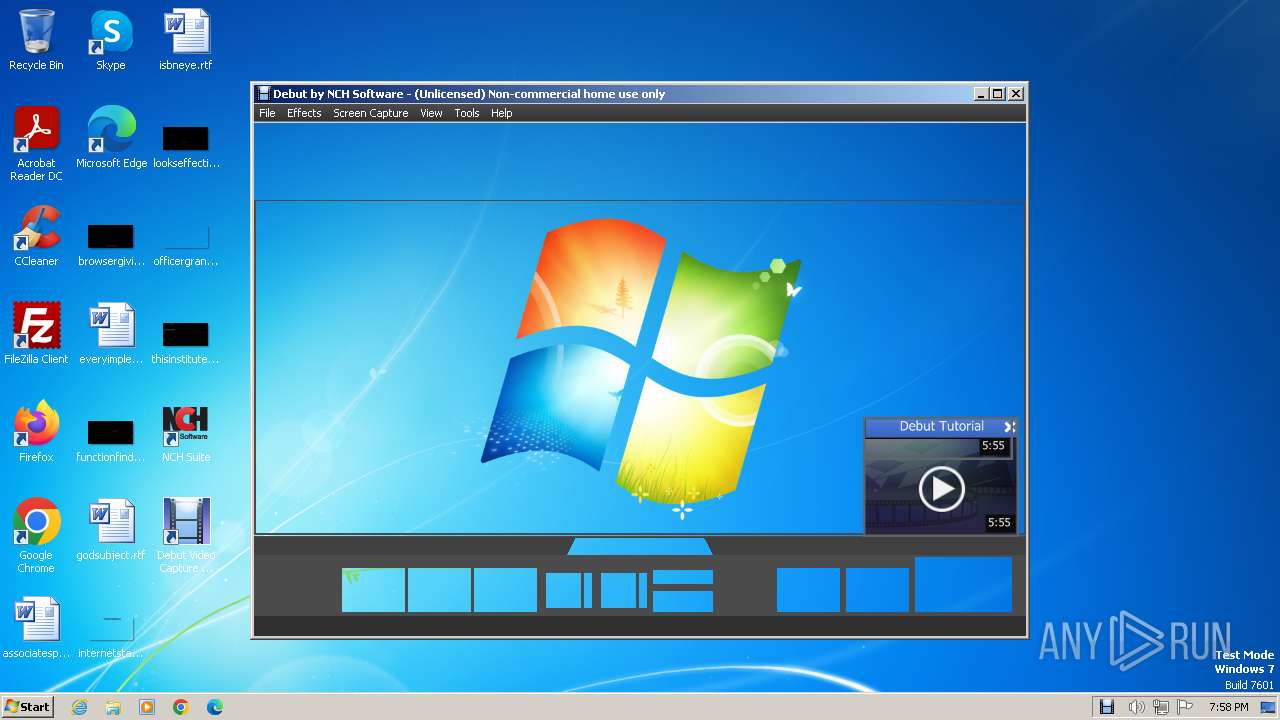
Task: Open the Tools menu
Action: click(x=467, y=113)
